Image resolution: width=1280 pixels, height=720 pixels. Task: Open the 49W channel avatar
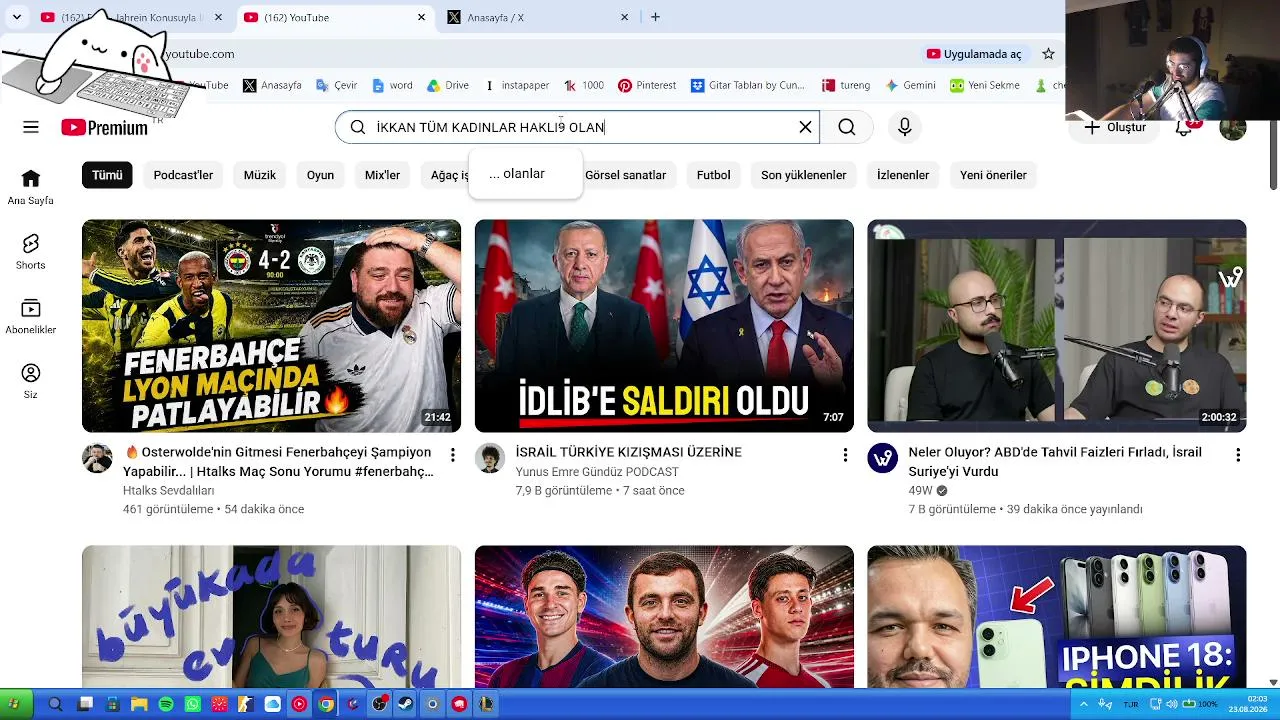coord(883,458)
